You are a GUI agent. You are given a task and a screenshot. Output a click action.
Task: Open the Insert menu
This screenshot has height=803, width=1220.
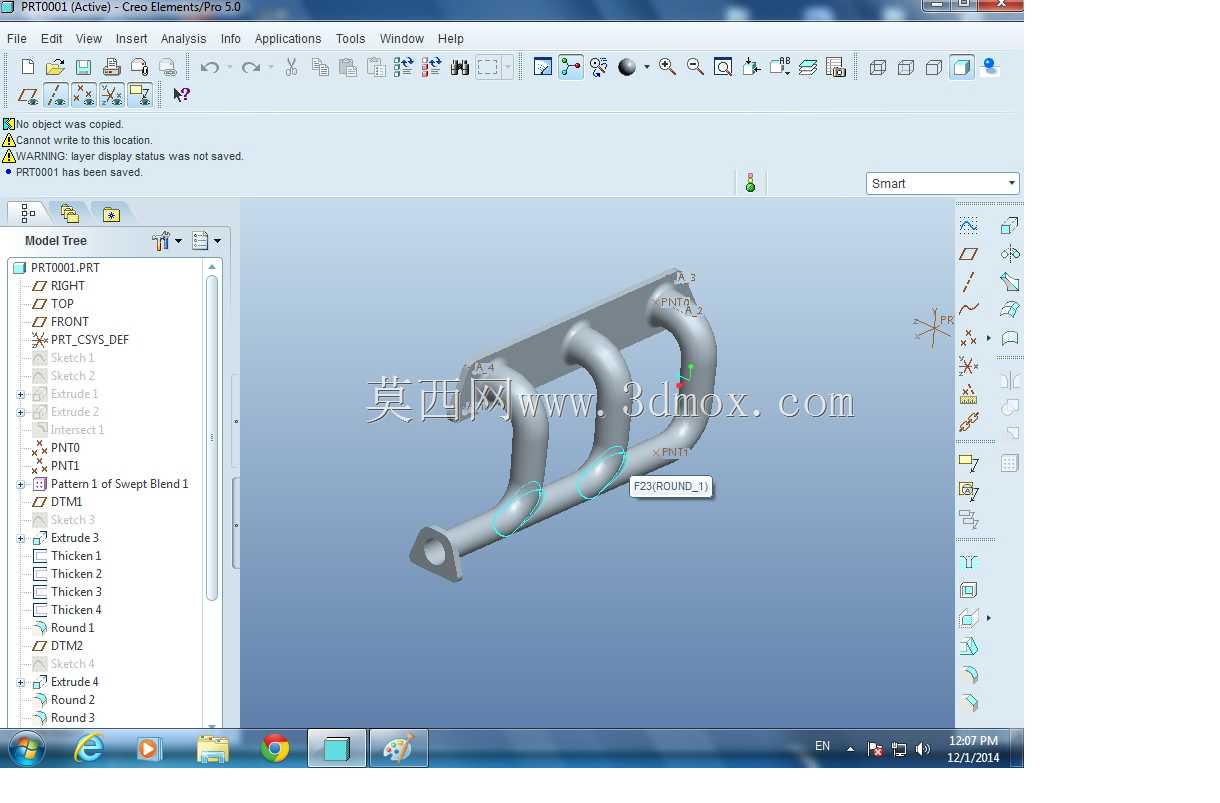[x=132, y=38]
